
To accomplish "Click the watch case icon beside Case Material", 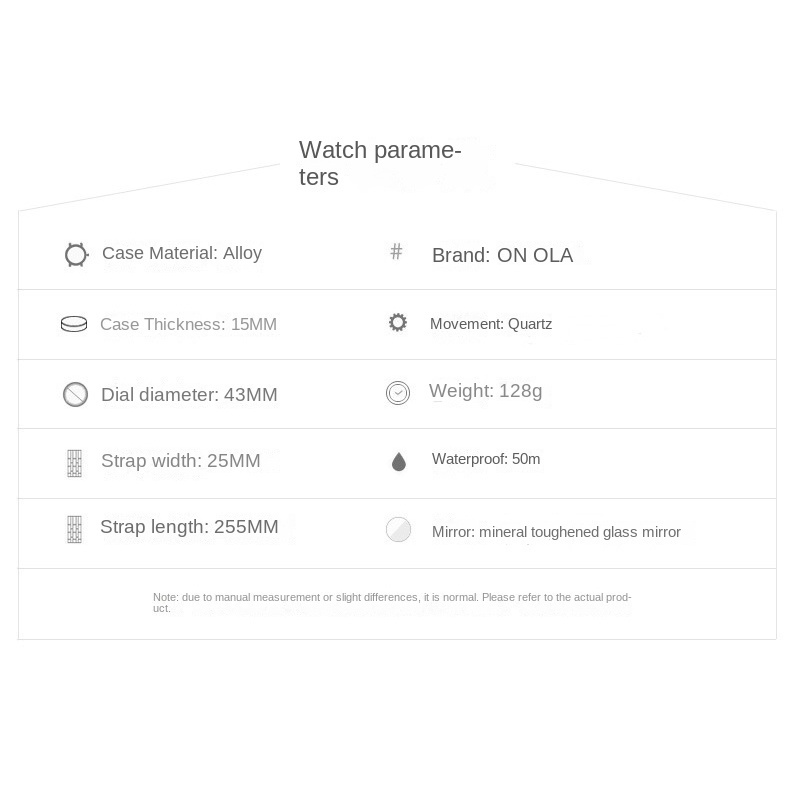I will click(x=76, y=255).
